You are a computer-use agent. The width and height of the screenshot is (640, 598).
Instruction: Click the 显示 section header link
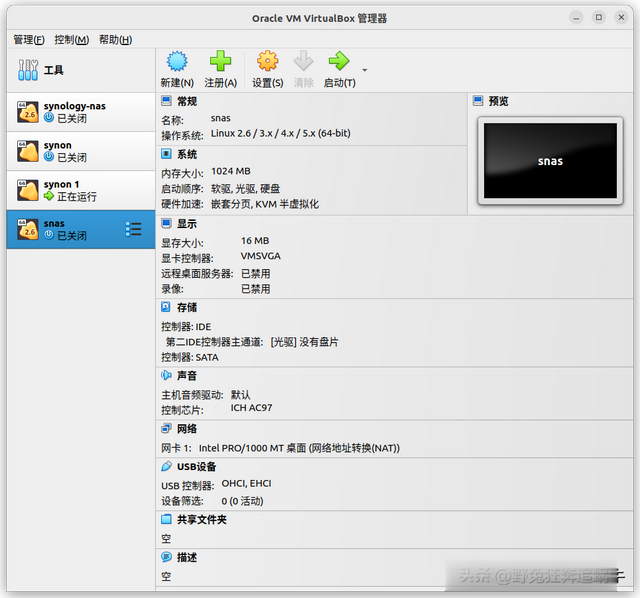point(187,224)
